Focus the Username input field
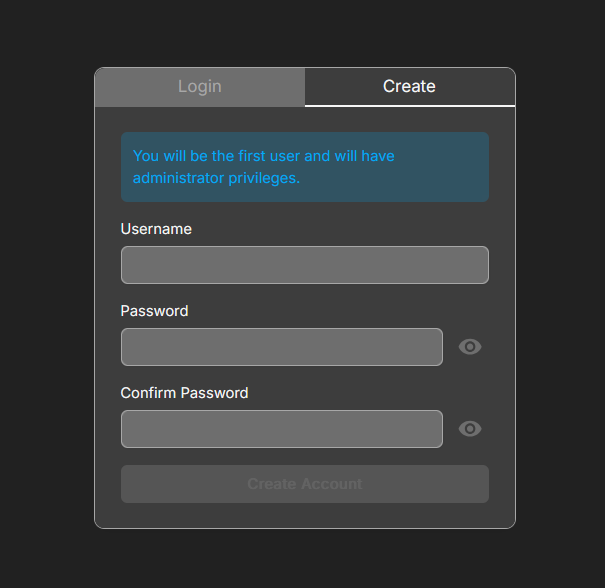The height and width of the screenshot is (588, 605). tap(305, 265)
